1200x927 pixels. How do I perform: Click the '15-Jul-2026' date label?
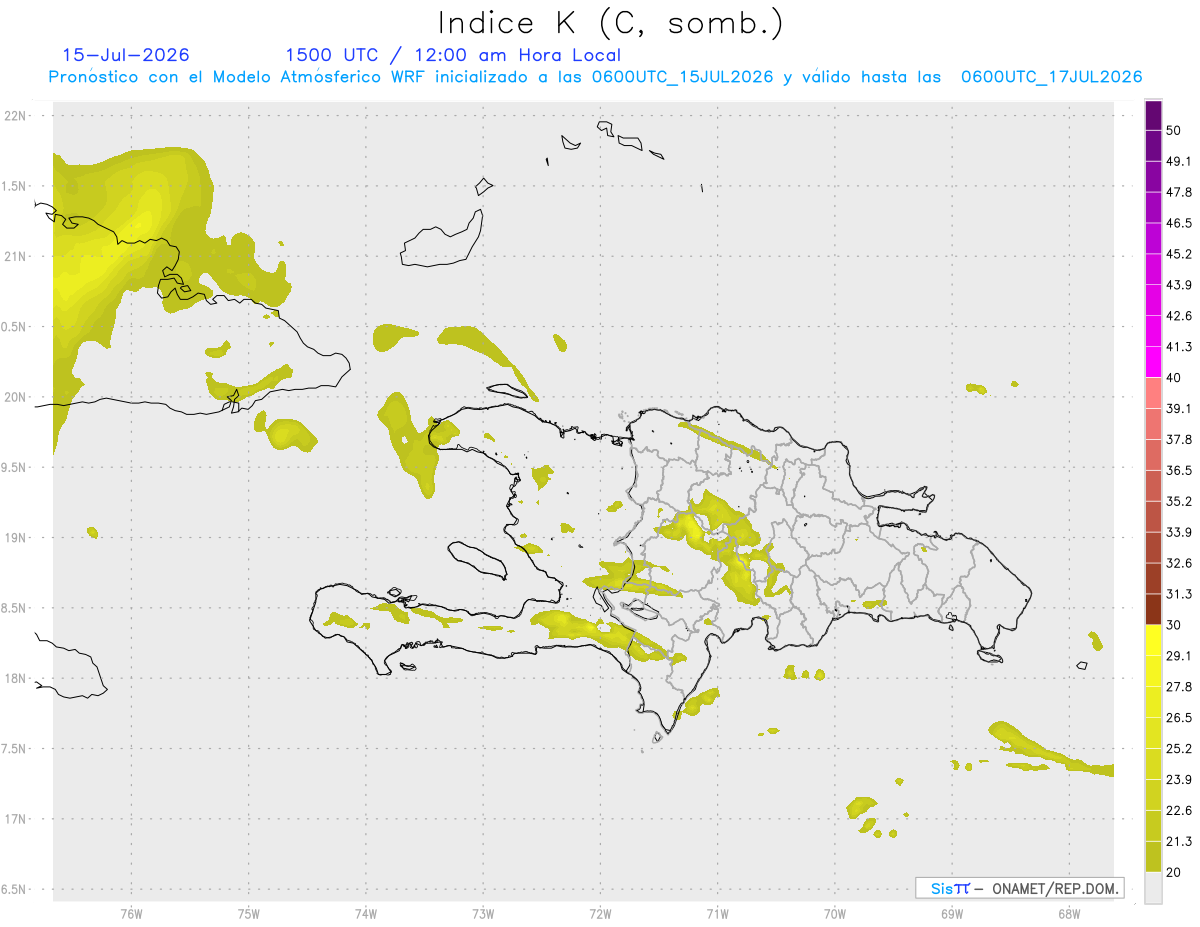(x=126, y=55)
